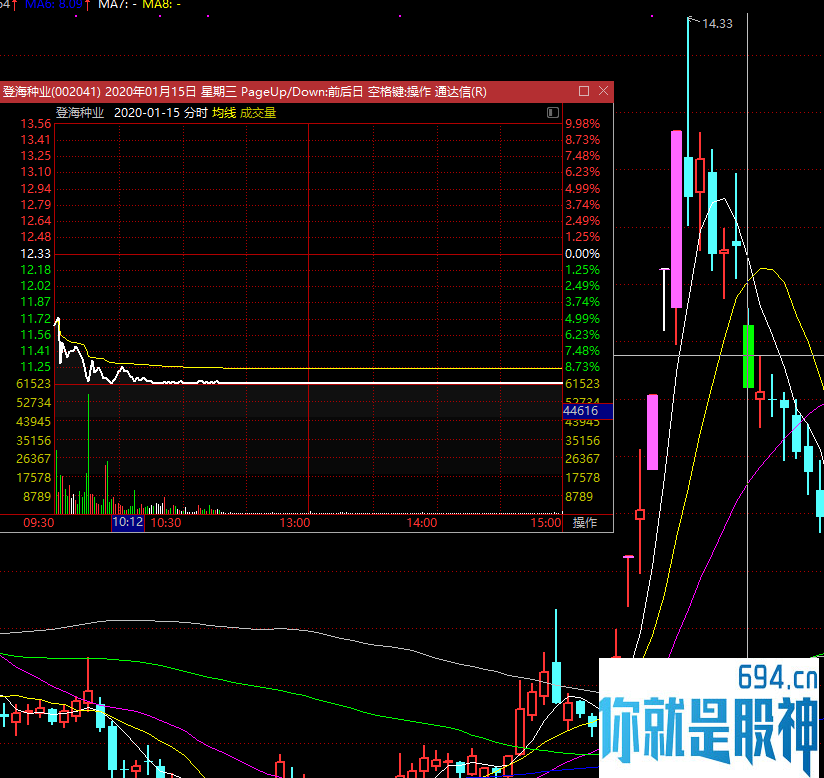Viewport: 824px width, 778px height.
Task: Click the 11.87 price axis label
Action: [x=36, y=302]
